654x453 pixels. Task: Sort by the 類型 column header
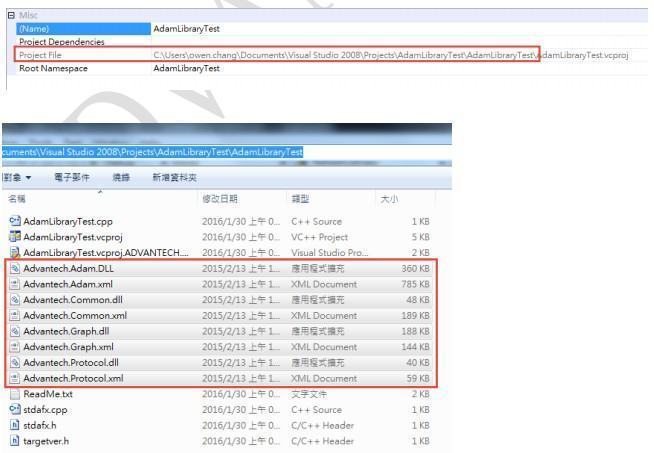300,199
